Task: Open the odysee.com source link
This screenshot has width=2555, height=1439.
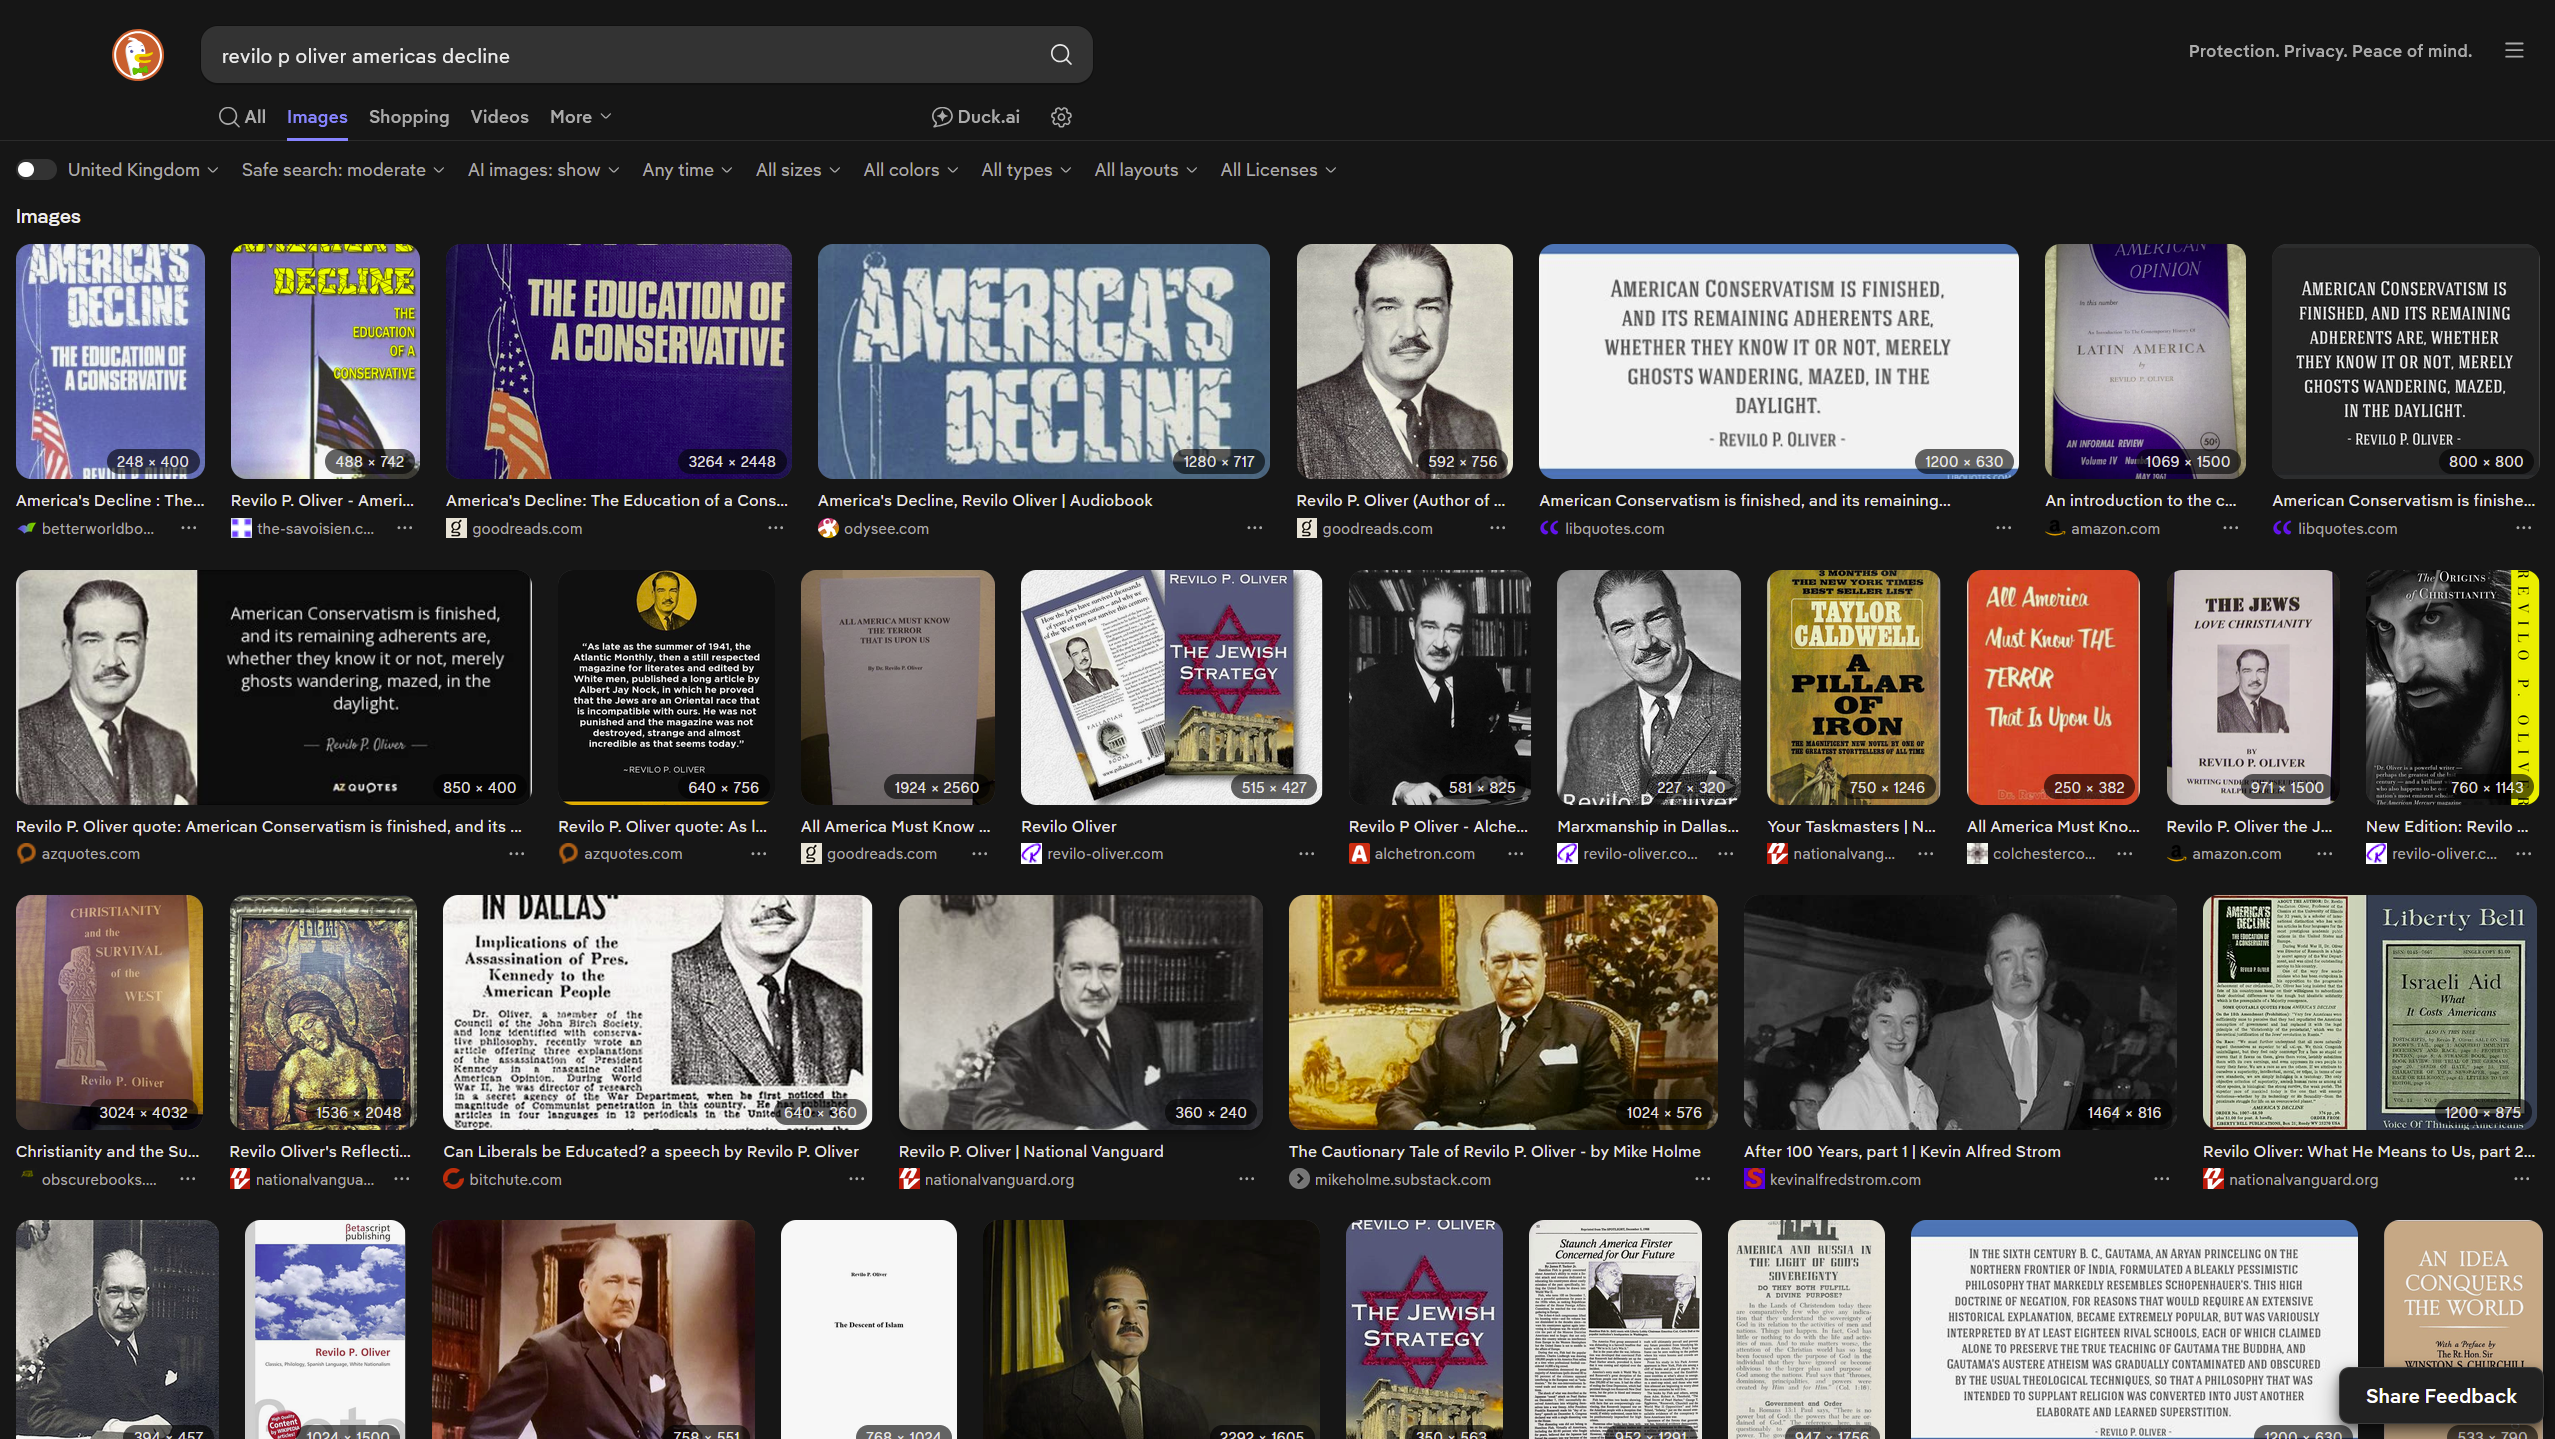Action: click(x=886, y=528)
